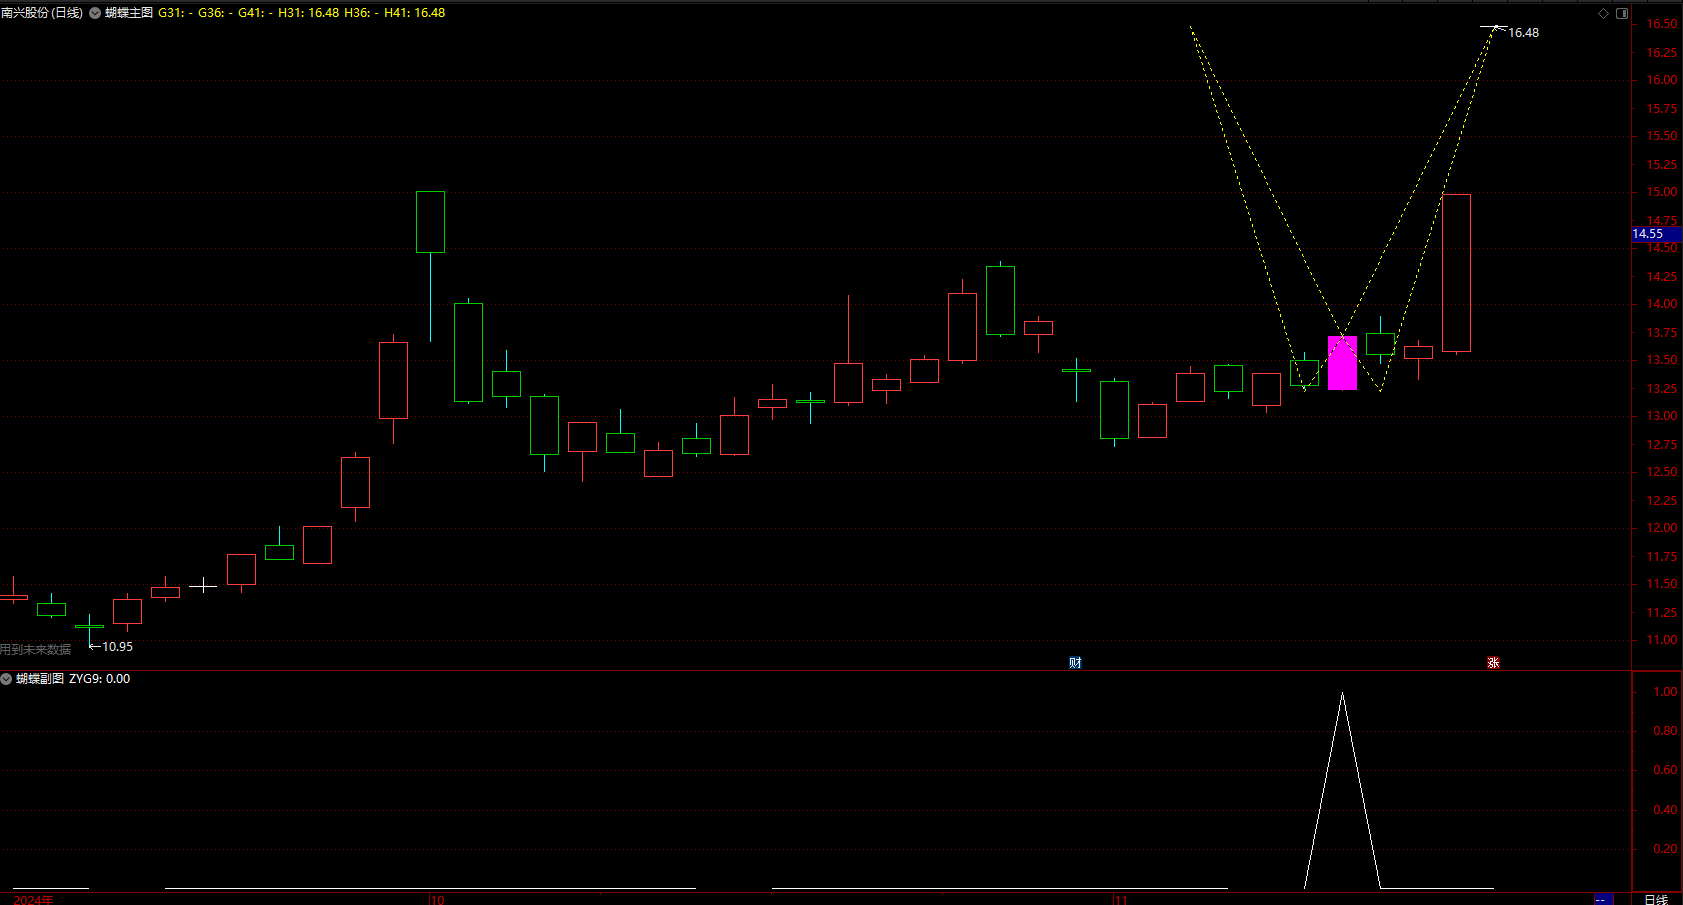Viewport: 1683px width, 905px height.
Task: Select the 日线 period label at bottom right
Action: [1656, 899]
